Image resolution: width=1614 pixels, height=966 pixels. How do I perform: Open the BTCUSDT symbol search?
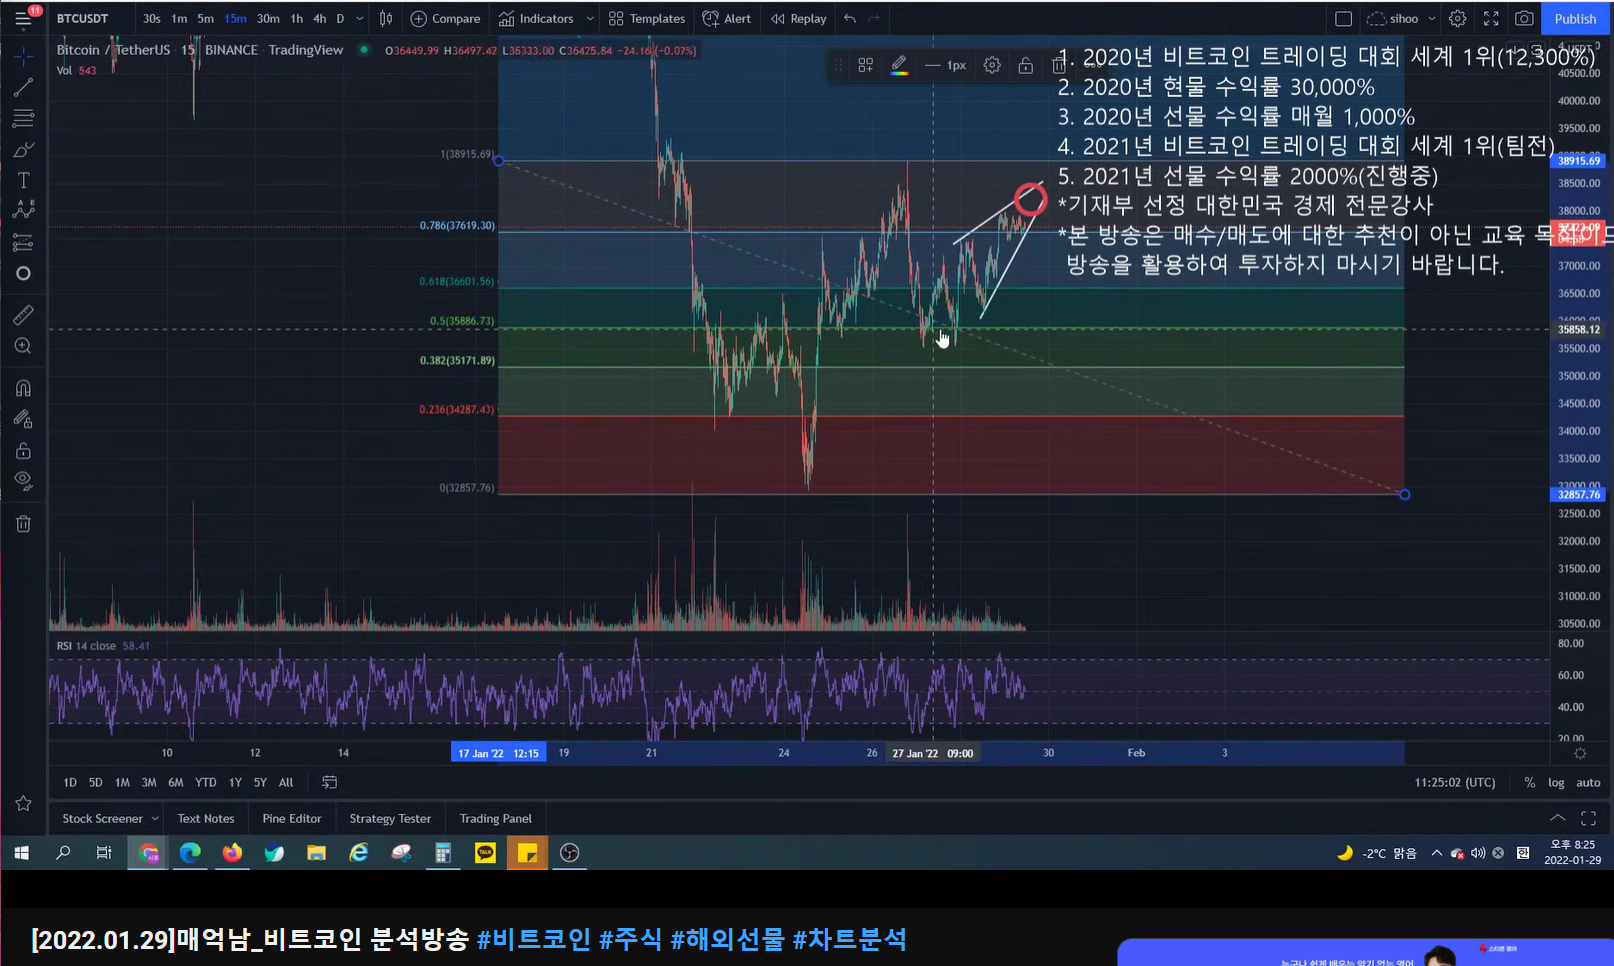click(x=82, y=18)
